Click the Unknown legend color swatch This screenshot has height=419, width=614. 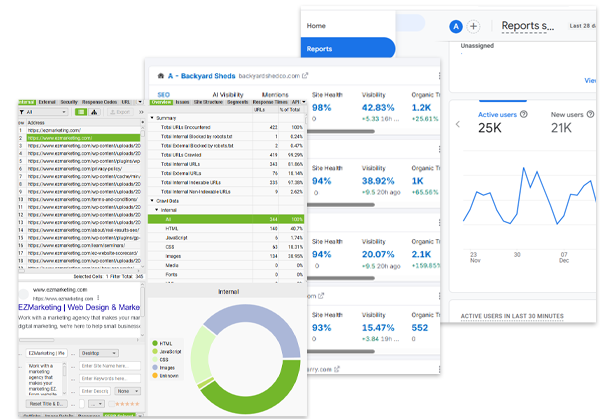[x=155, y=376]
